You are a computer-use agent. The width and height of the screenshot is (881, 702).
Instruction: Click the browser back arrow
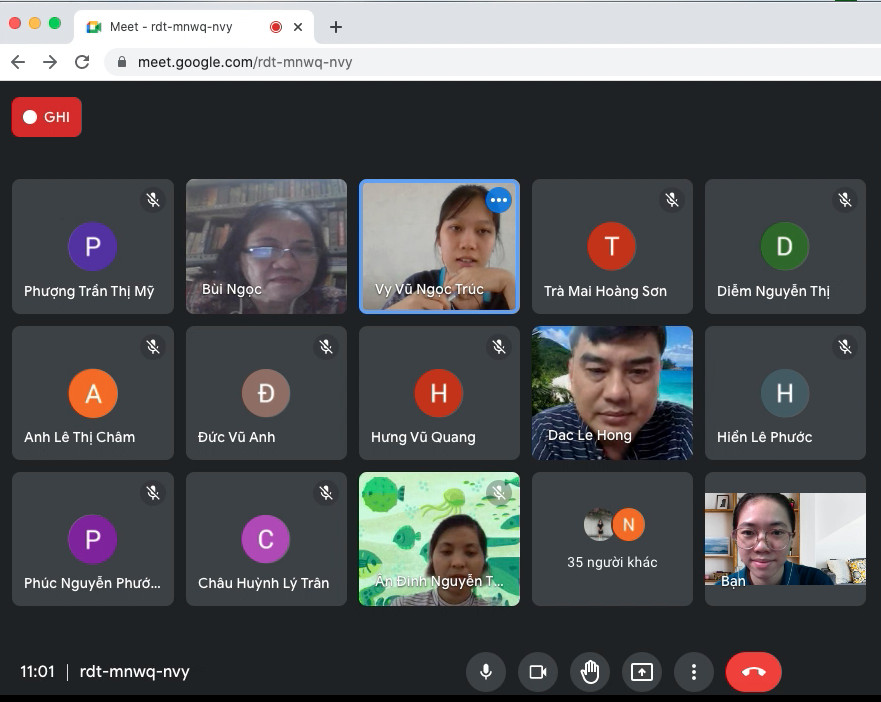[x=19, y=62]
